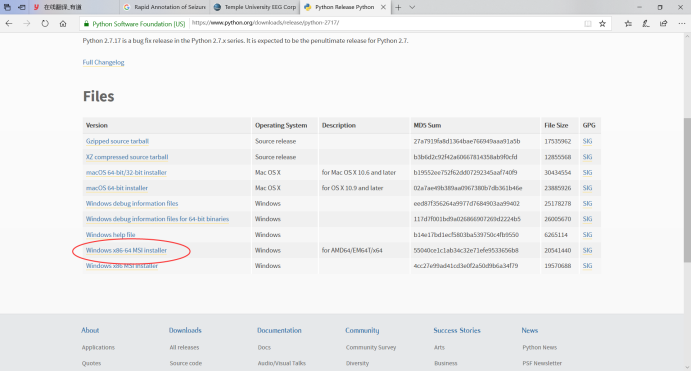Share this page icon

tap(663, 24)
